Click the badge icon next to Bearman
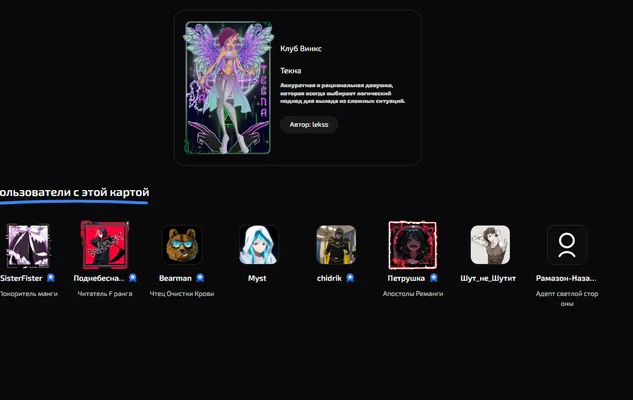 pos(200,278)
